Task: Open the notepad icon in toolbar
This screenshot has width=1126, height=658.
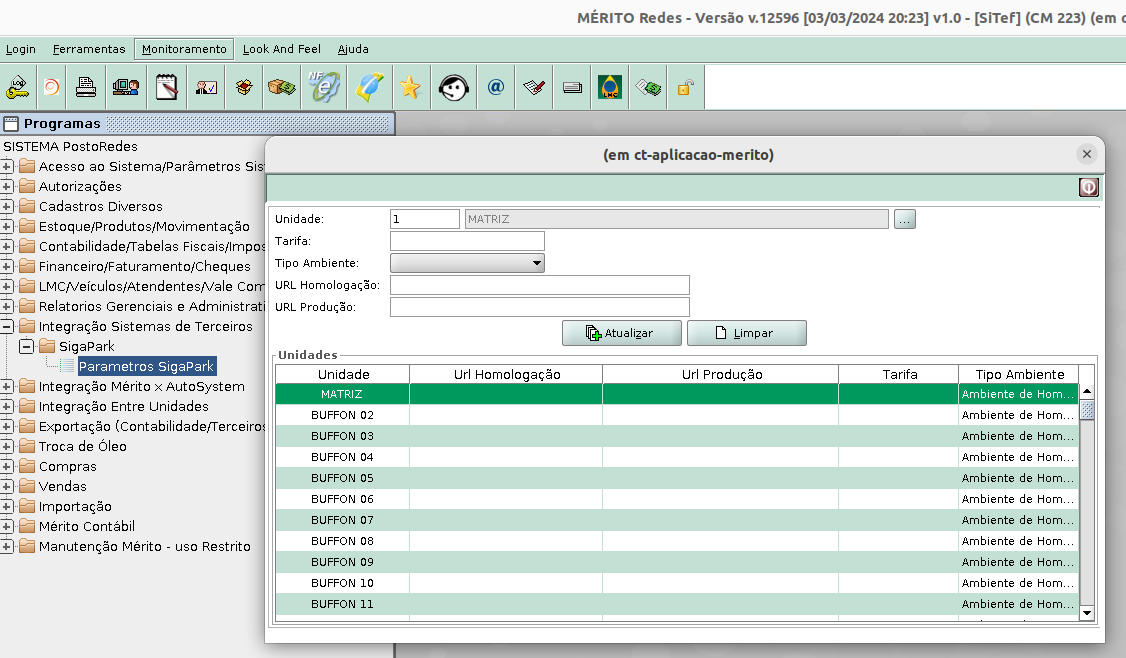Action: (x=166, y=88)
